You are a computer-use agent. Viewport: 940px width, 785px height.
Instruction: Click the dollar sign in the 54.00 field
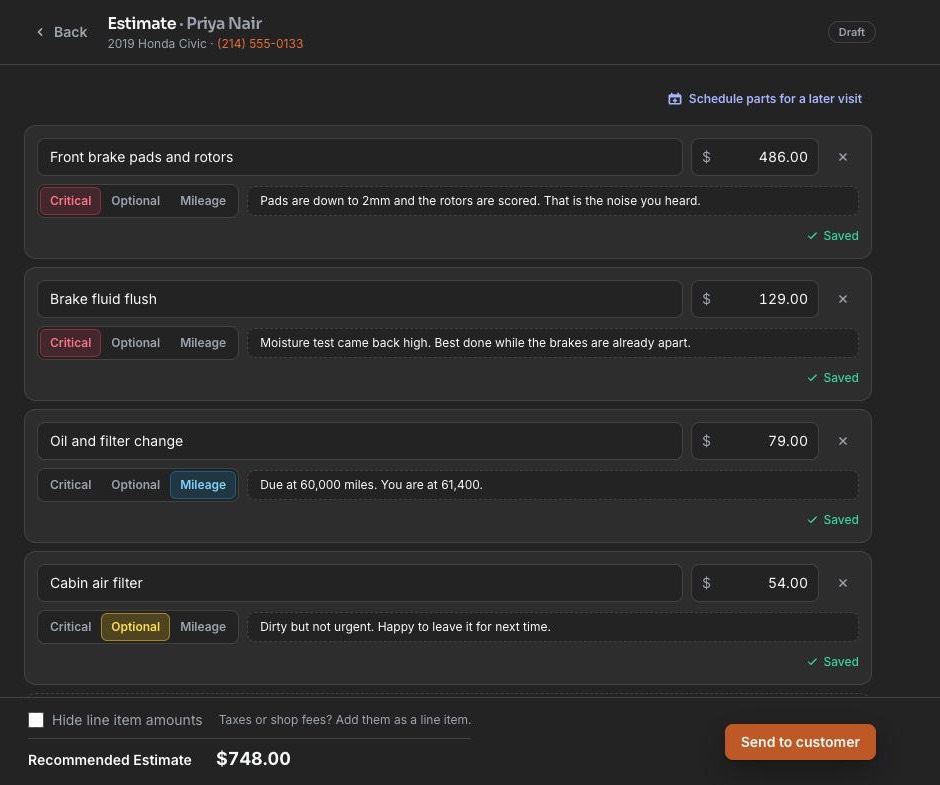click(x=706, y=583)
